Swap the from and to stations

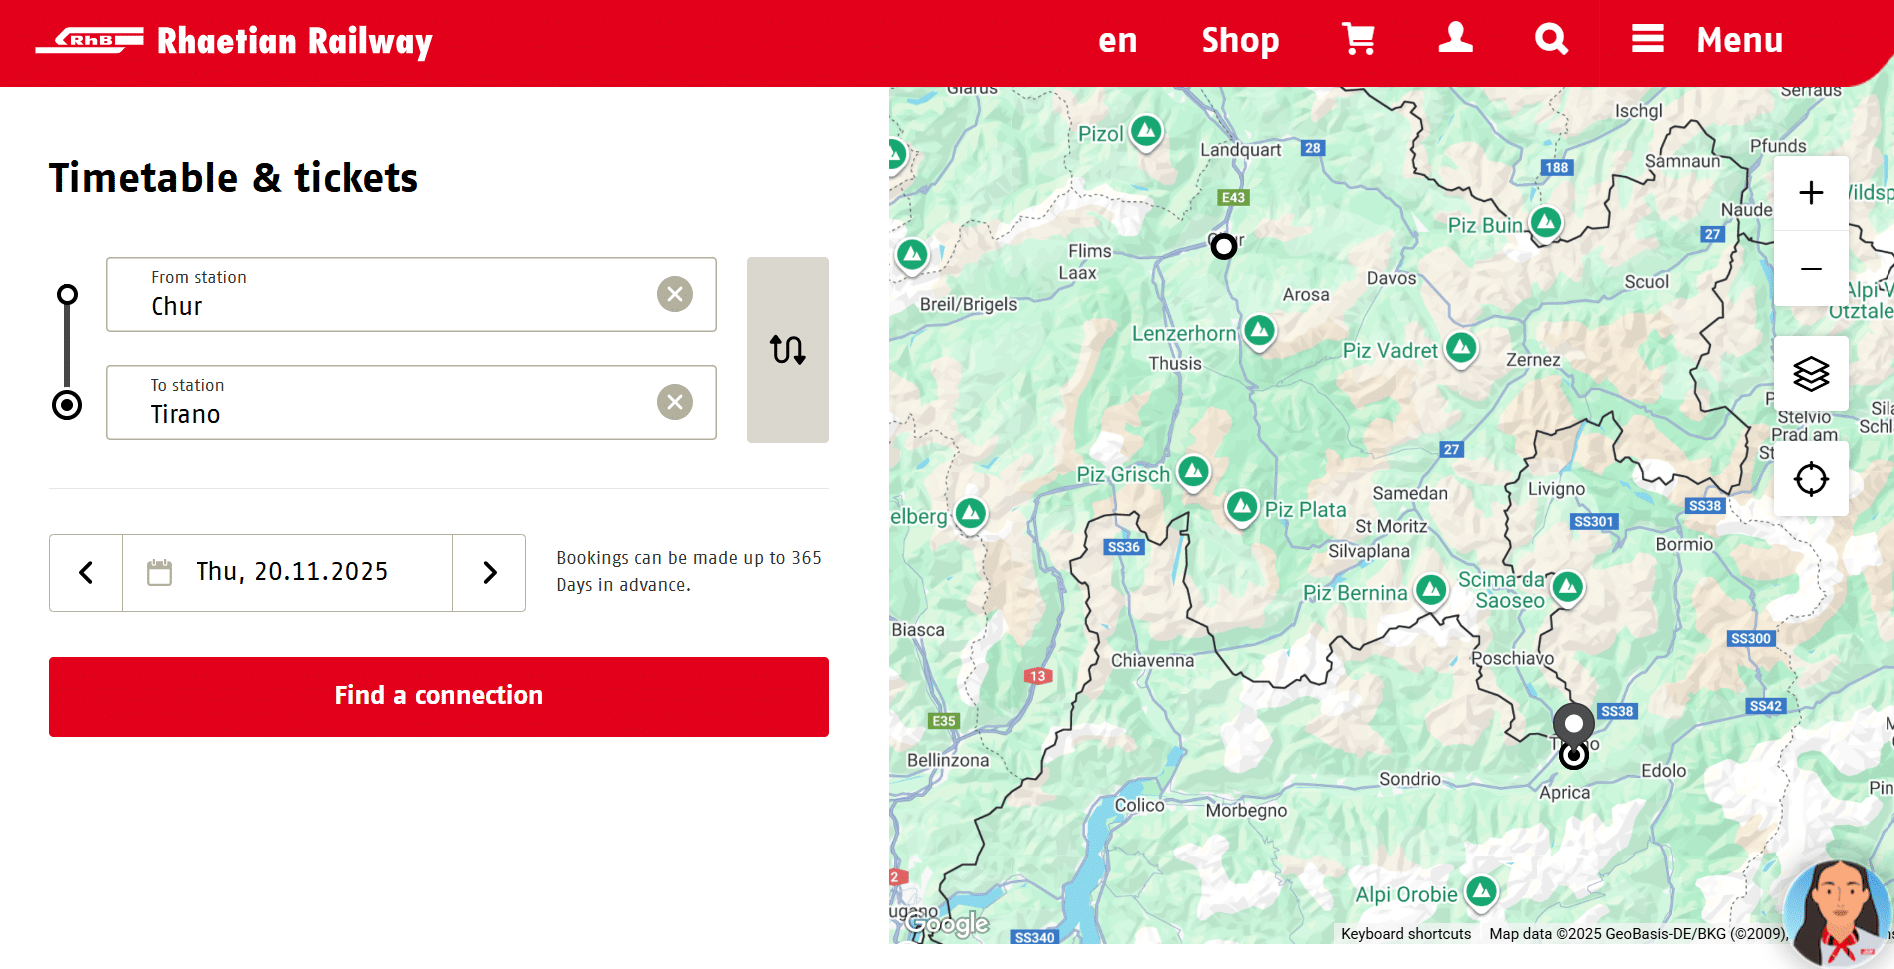[787, 350]
